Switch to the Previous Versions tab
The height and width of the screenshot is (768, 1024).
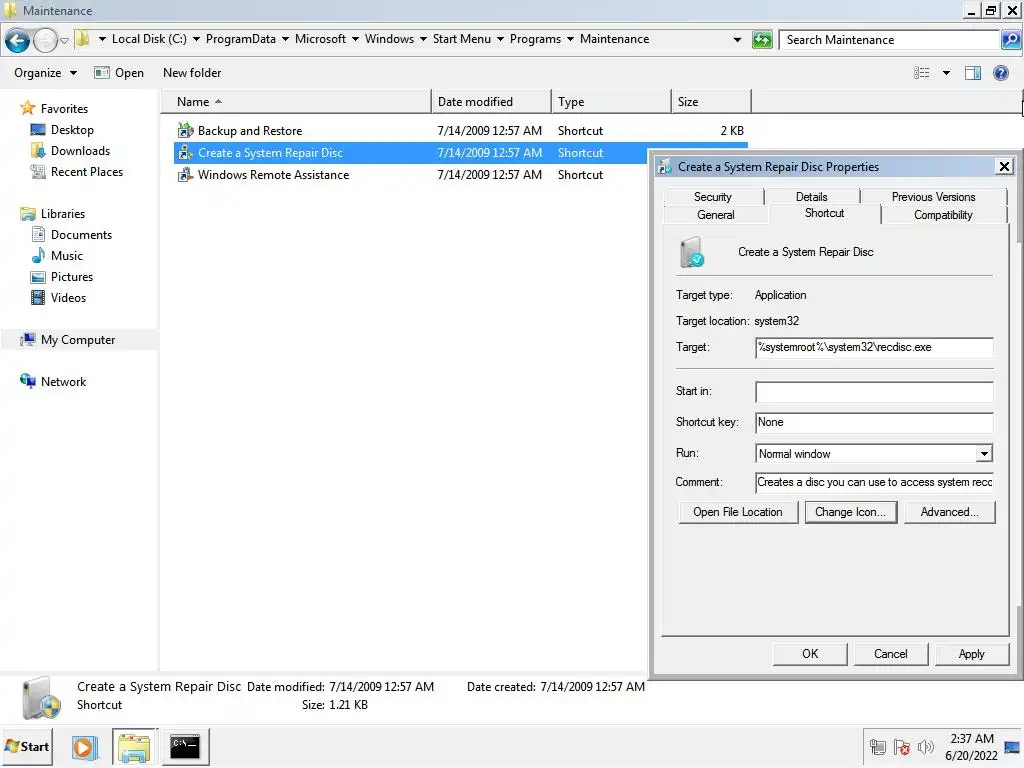[933, 197]
